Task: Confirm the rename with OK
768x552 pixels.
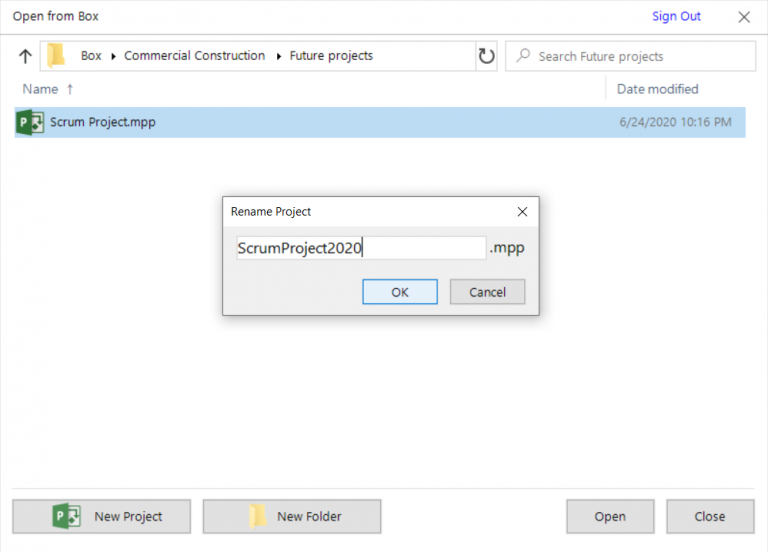Action: [x=400, y=292]
